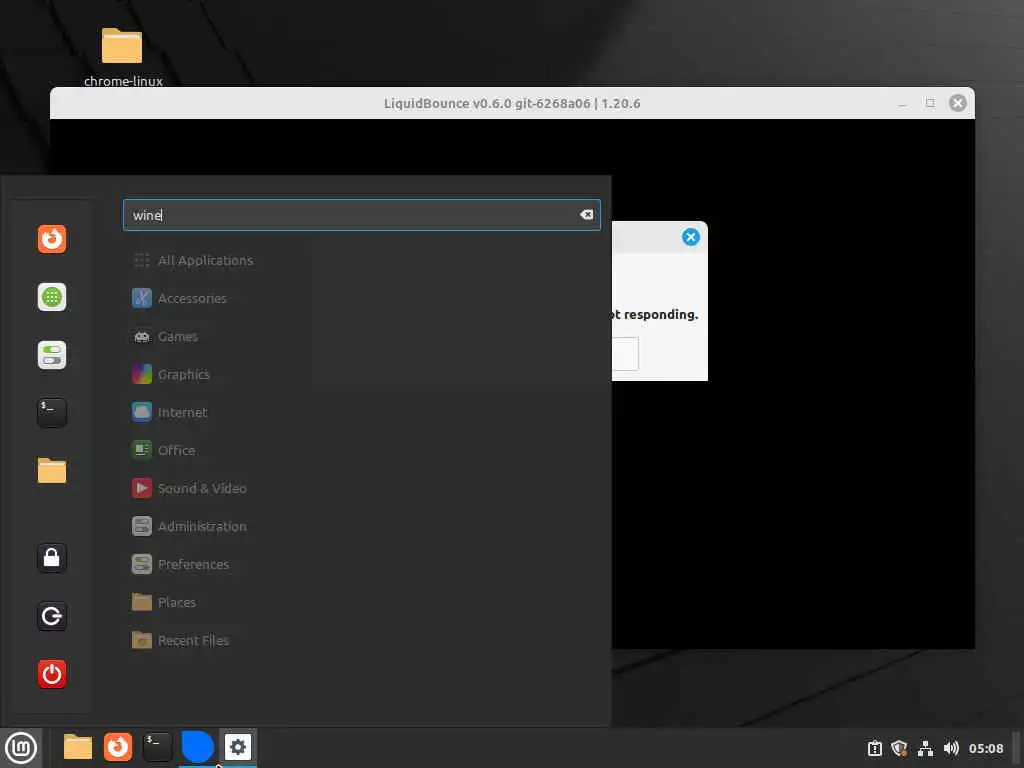1024x768 pixels.
Task: Open System Settings toggle icon in favorites
Action: 52,355
